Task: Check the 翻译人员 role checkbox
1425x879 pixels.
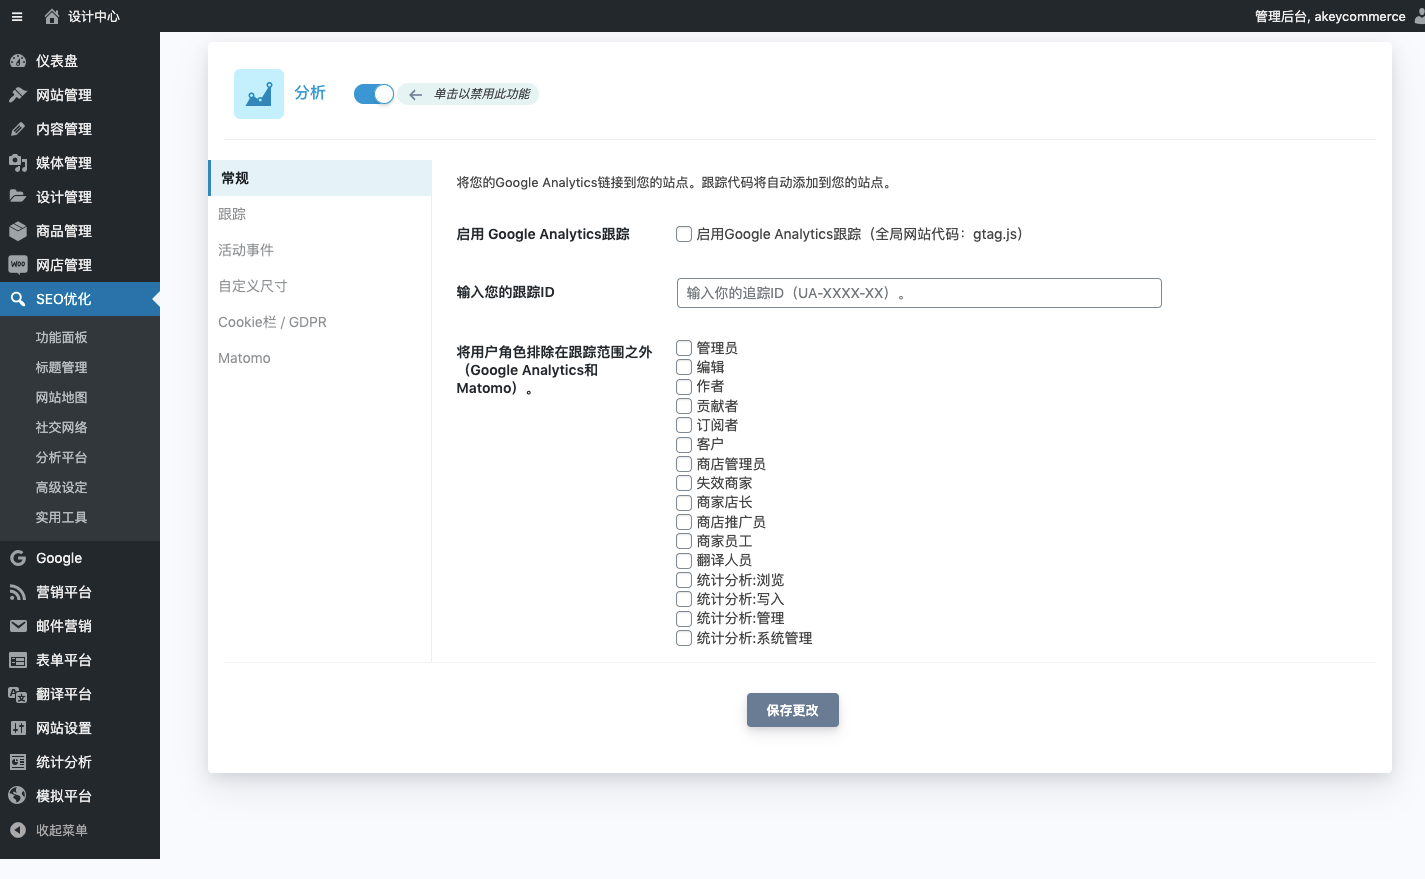Action: point(684,561)
